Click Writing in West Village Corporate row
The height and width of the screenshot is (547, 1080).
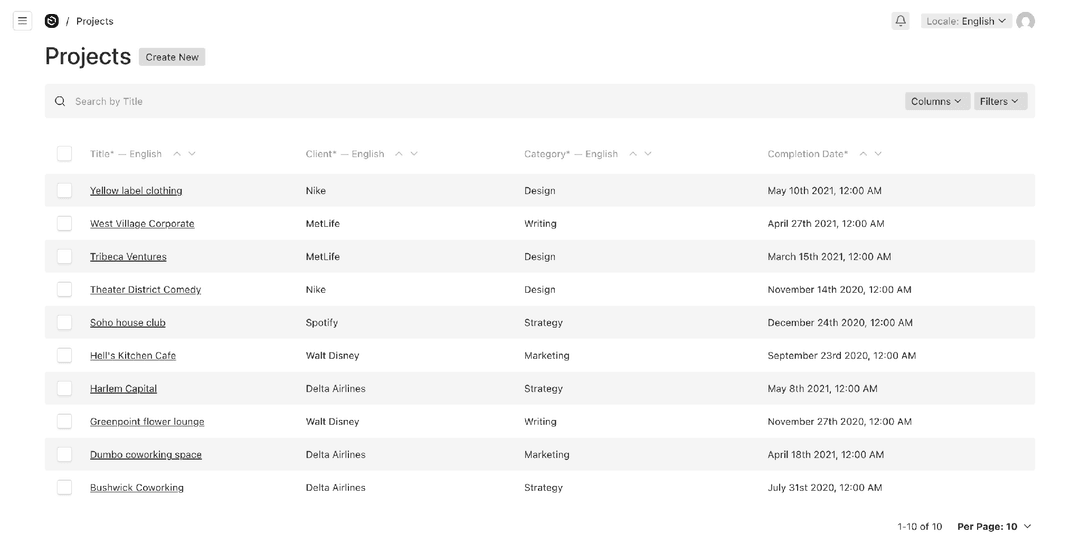540,223
